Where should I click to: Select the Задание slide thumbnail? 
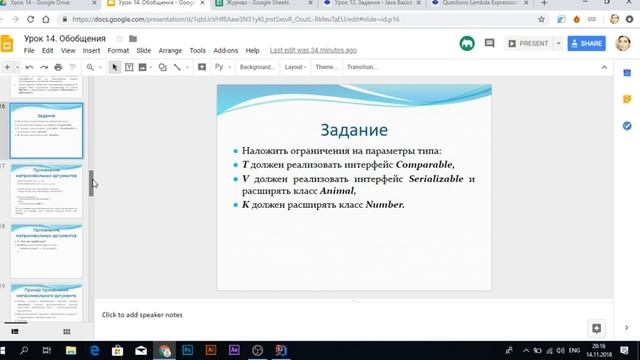[x=46, y=131]
